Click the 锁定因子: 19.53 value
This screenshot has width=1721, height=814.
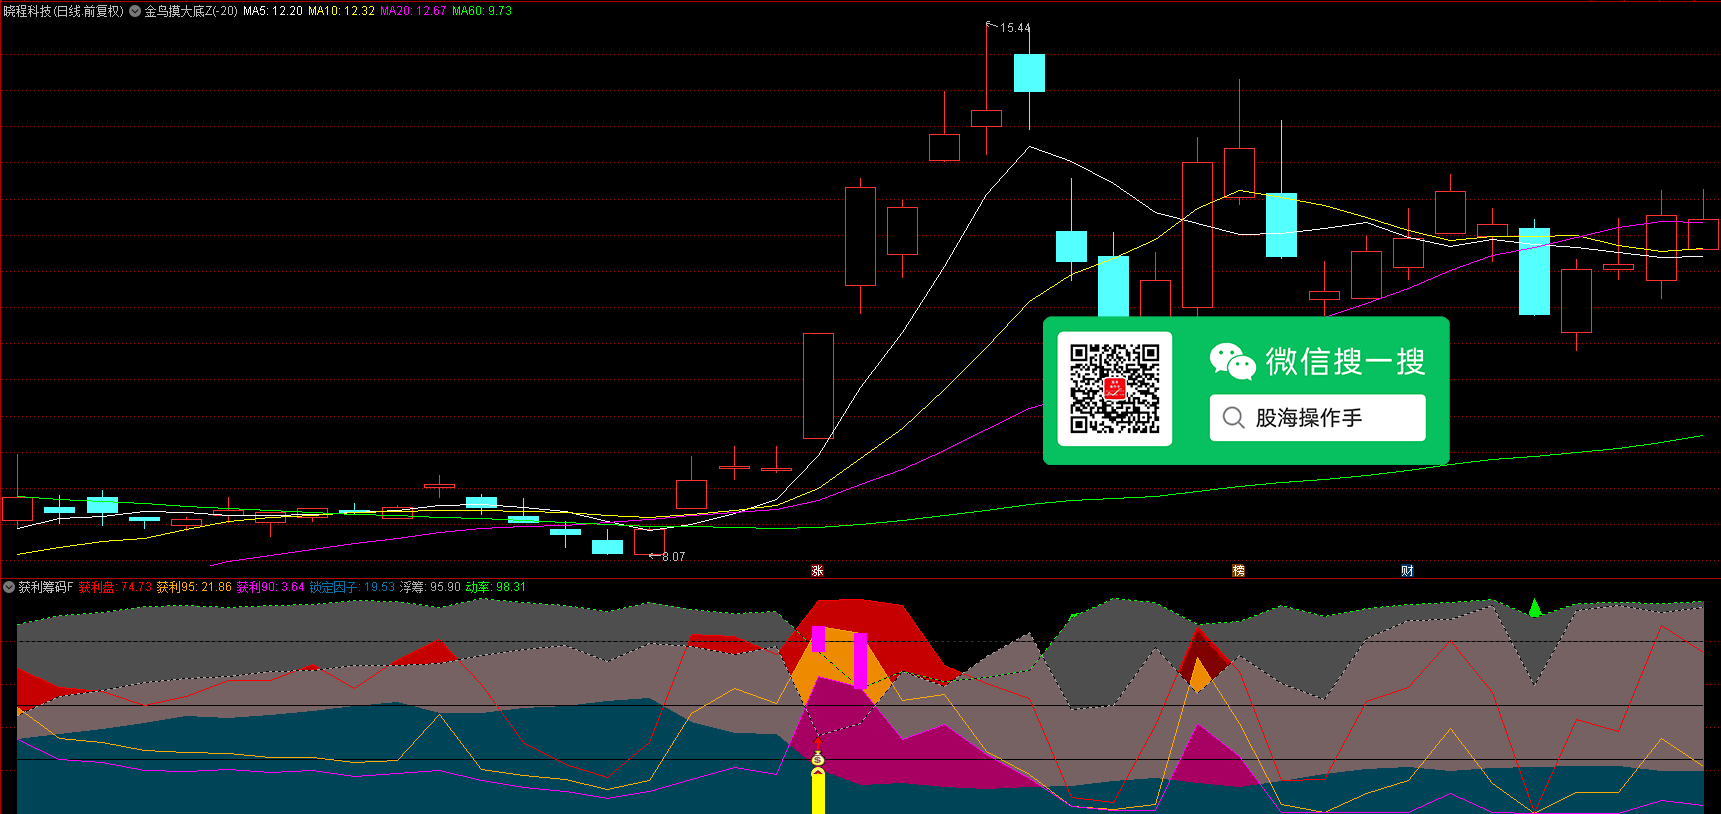352,587
